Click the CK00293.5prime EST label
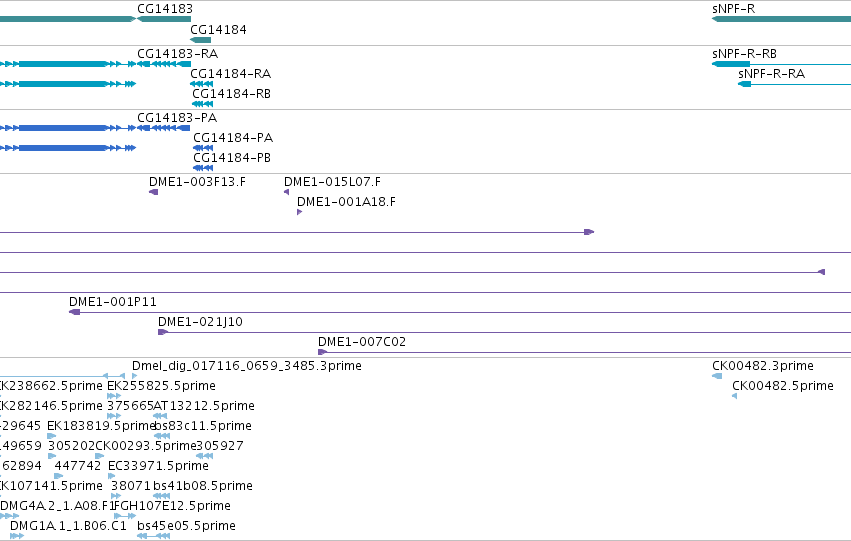 145,446
